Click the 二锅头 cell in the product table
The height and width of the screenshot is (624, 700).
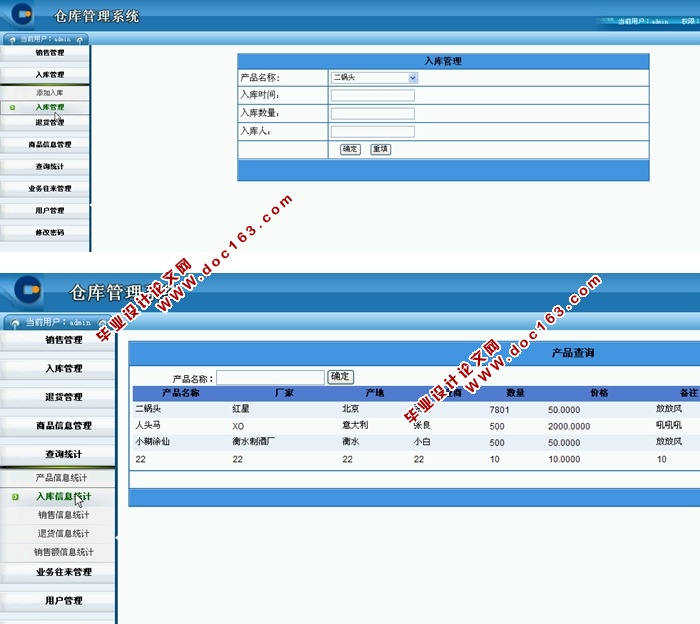click(x=148, y=409)
